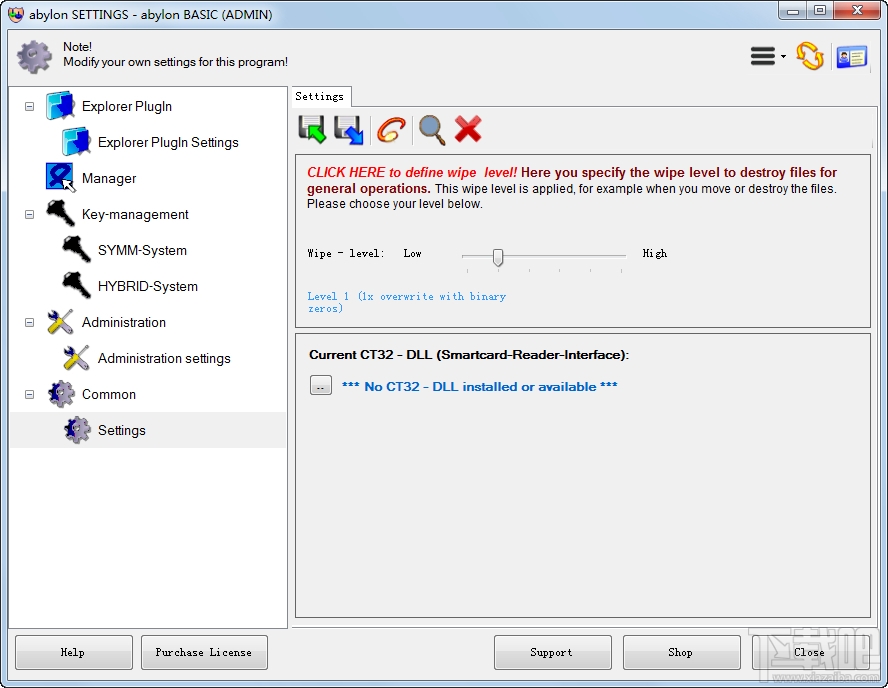The image size is (888, 688).
Task: Click the Purchase License button
Action: click(204, 652)
